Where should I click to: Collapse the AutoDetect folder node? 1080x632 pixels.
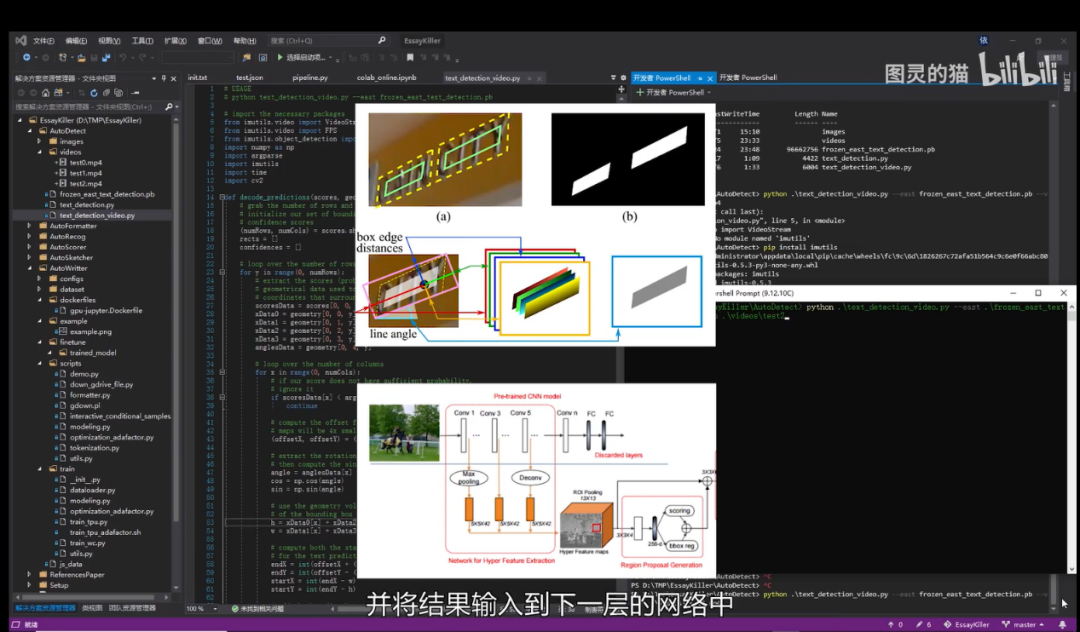(x=29, y=131)
